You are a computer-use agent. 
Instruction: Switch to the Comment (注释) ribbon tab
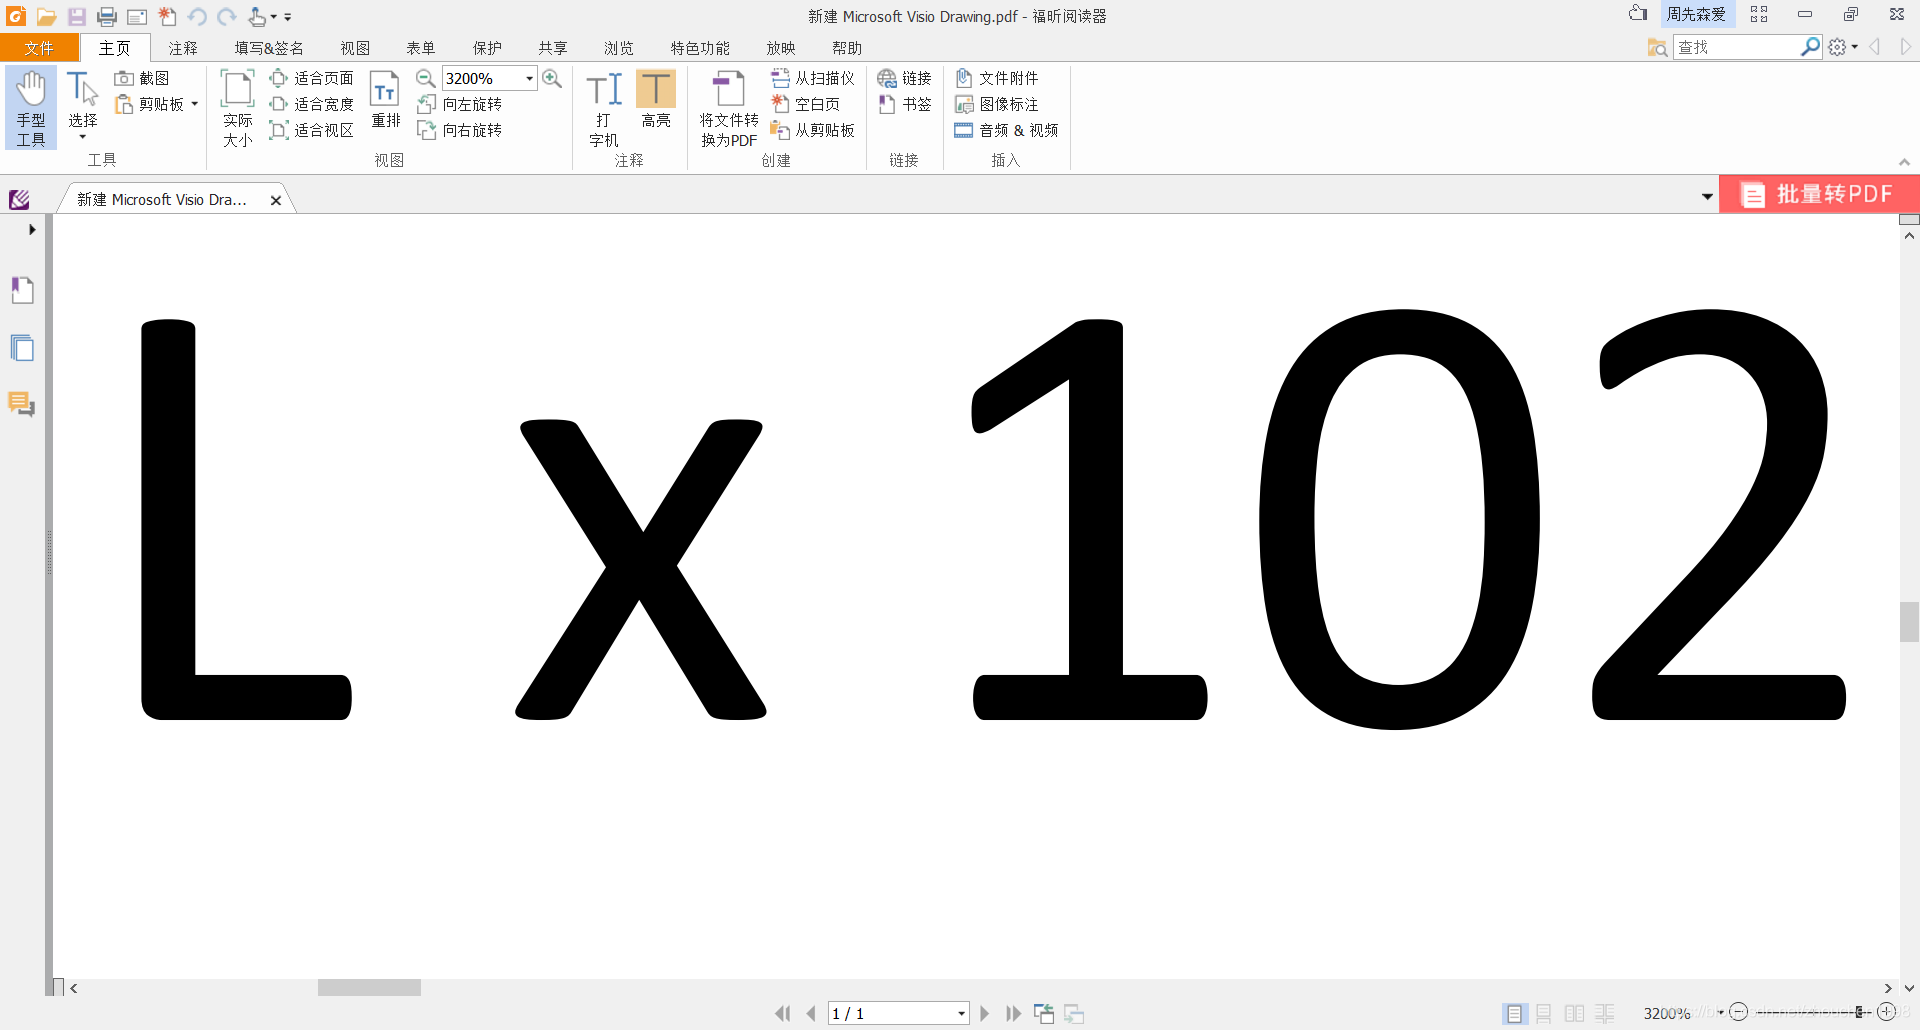click(x=183, y=48)
